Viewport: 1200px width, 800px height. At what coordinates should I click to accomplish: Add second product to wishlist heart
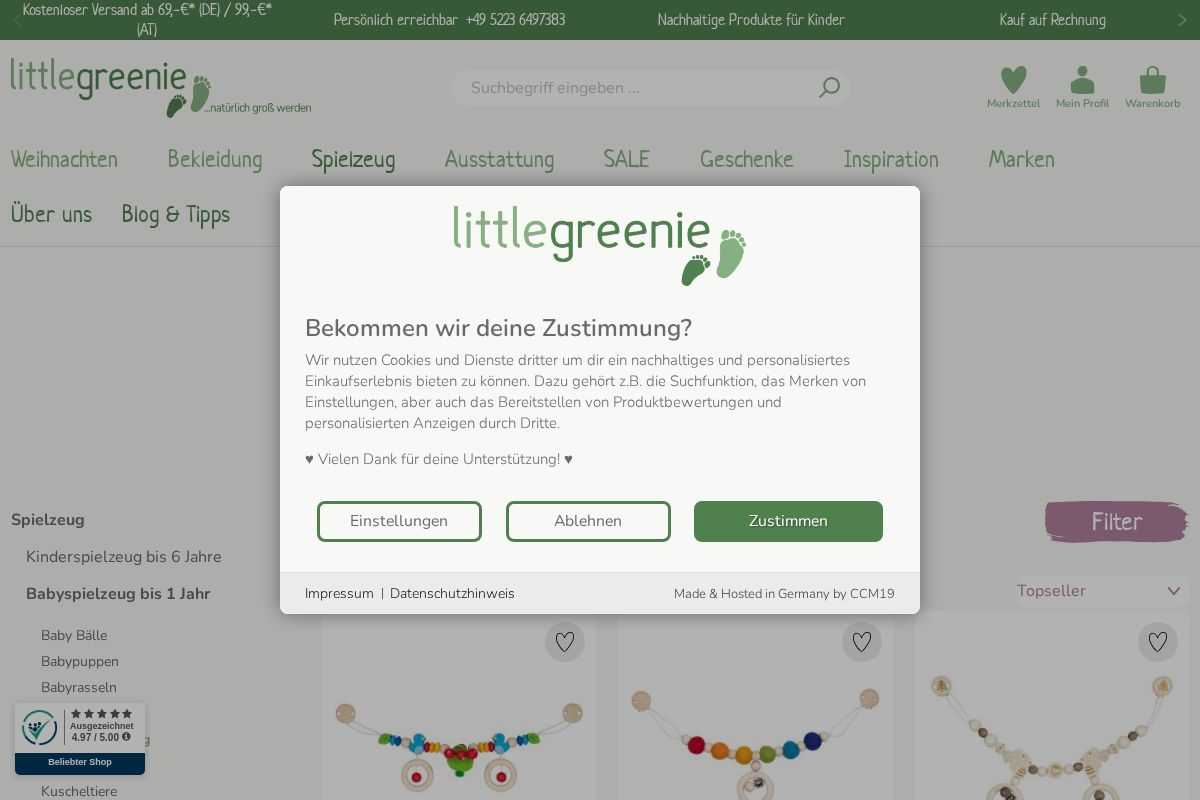862,642
